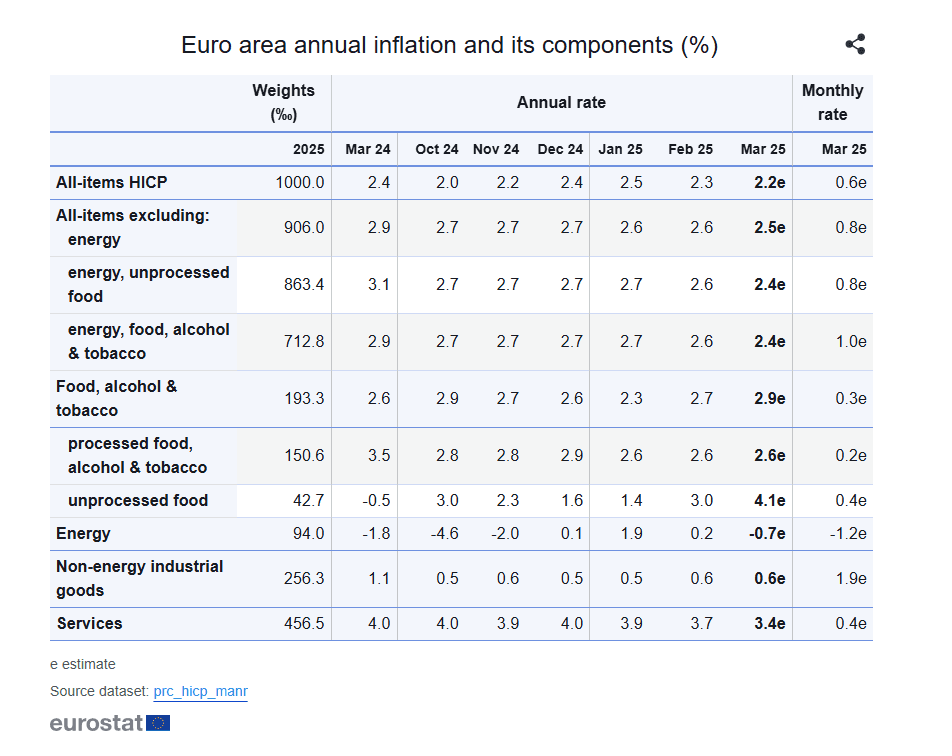This screenshot has width=952, height=756.
Task: Select the Services row label
Action: tap(90, 623)
